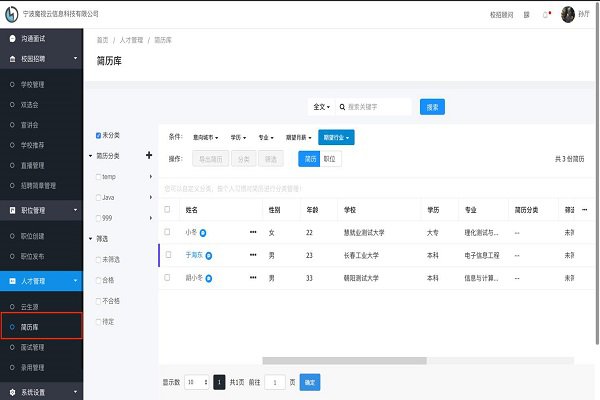The height and width of the screenshot is (400, 600).
Task: Click the blue badge icon next to 于海东
Action: point(209,256)
